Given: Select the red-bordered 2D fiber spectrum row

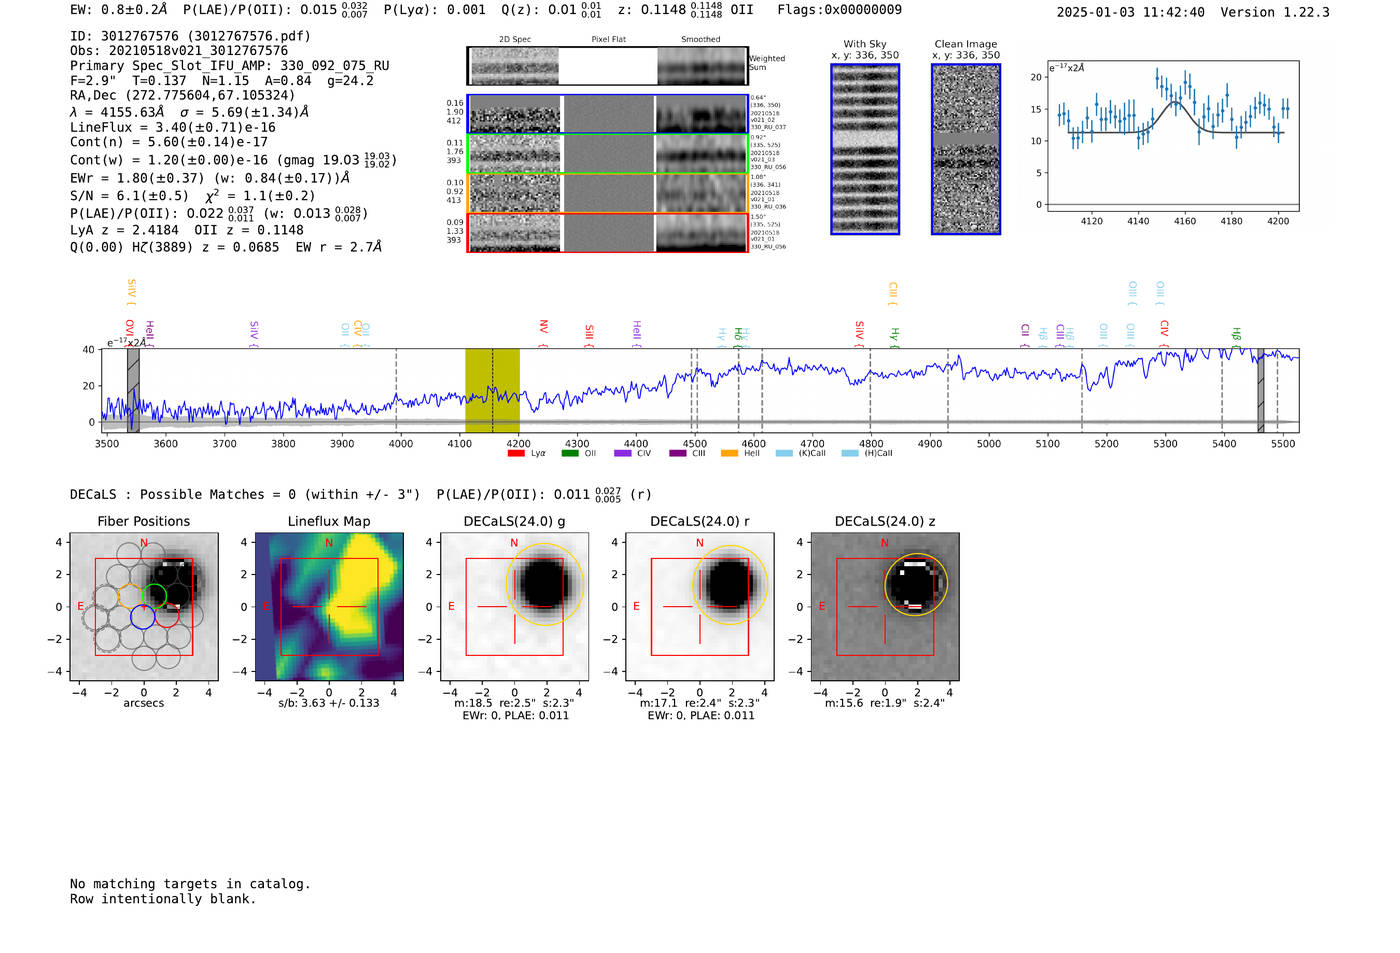Looking at the screenshot, I should coord(607,232).
